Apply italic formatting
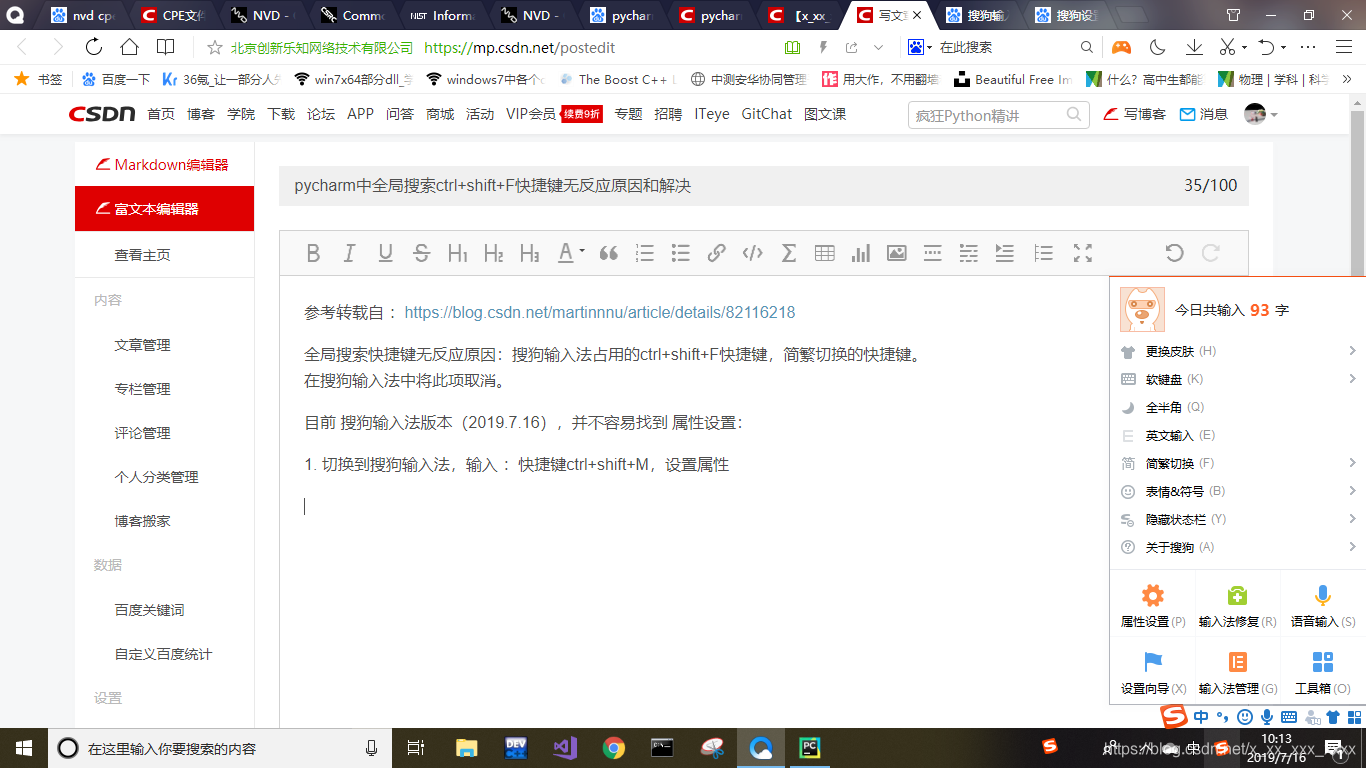The height and width of the screenshot is (768, 1366). tap(349, 253)
